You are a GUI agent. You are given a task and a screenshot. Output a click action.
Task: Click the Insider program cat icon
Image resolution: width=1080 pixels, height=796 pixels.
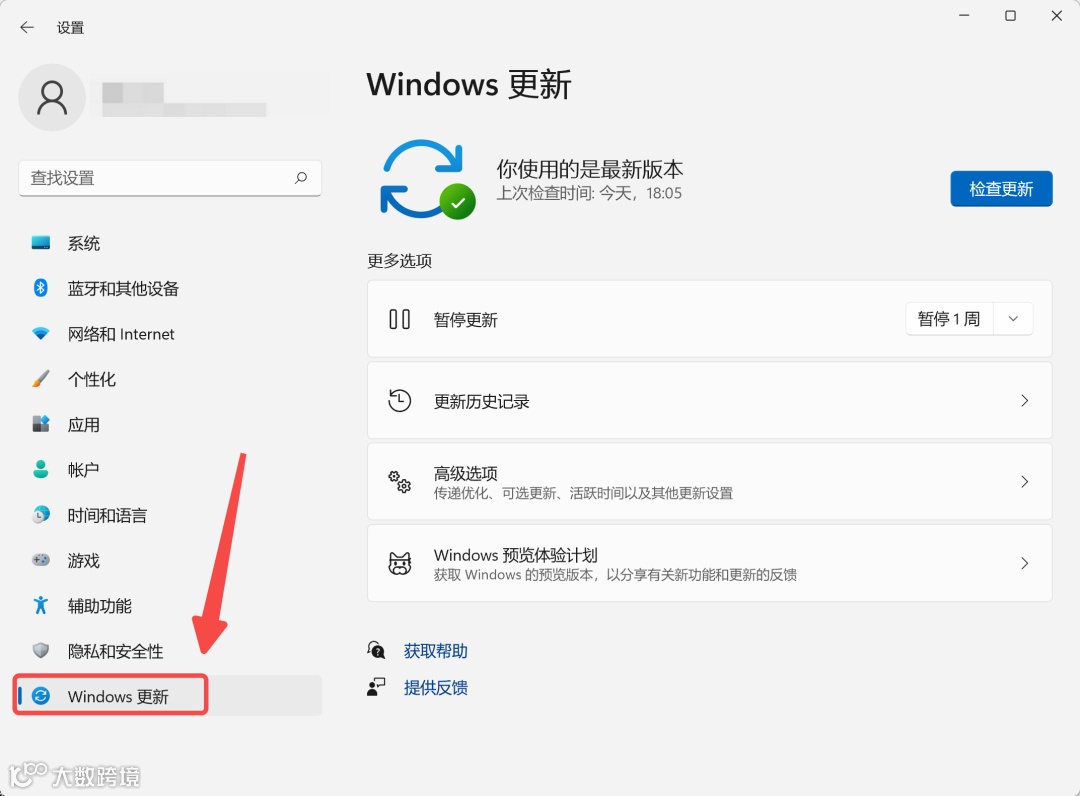[x=399, y=563]
